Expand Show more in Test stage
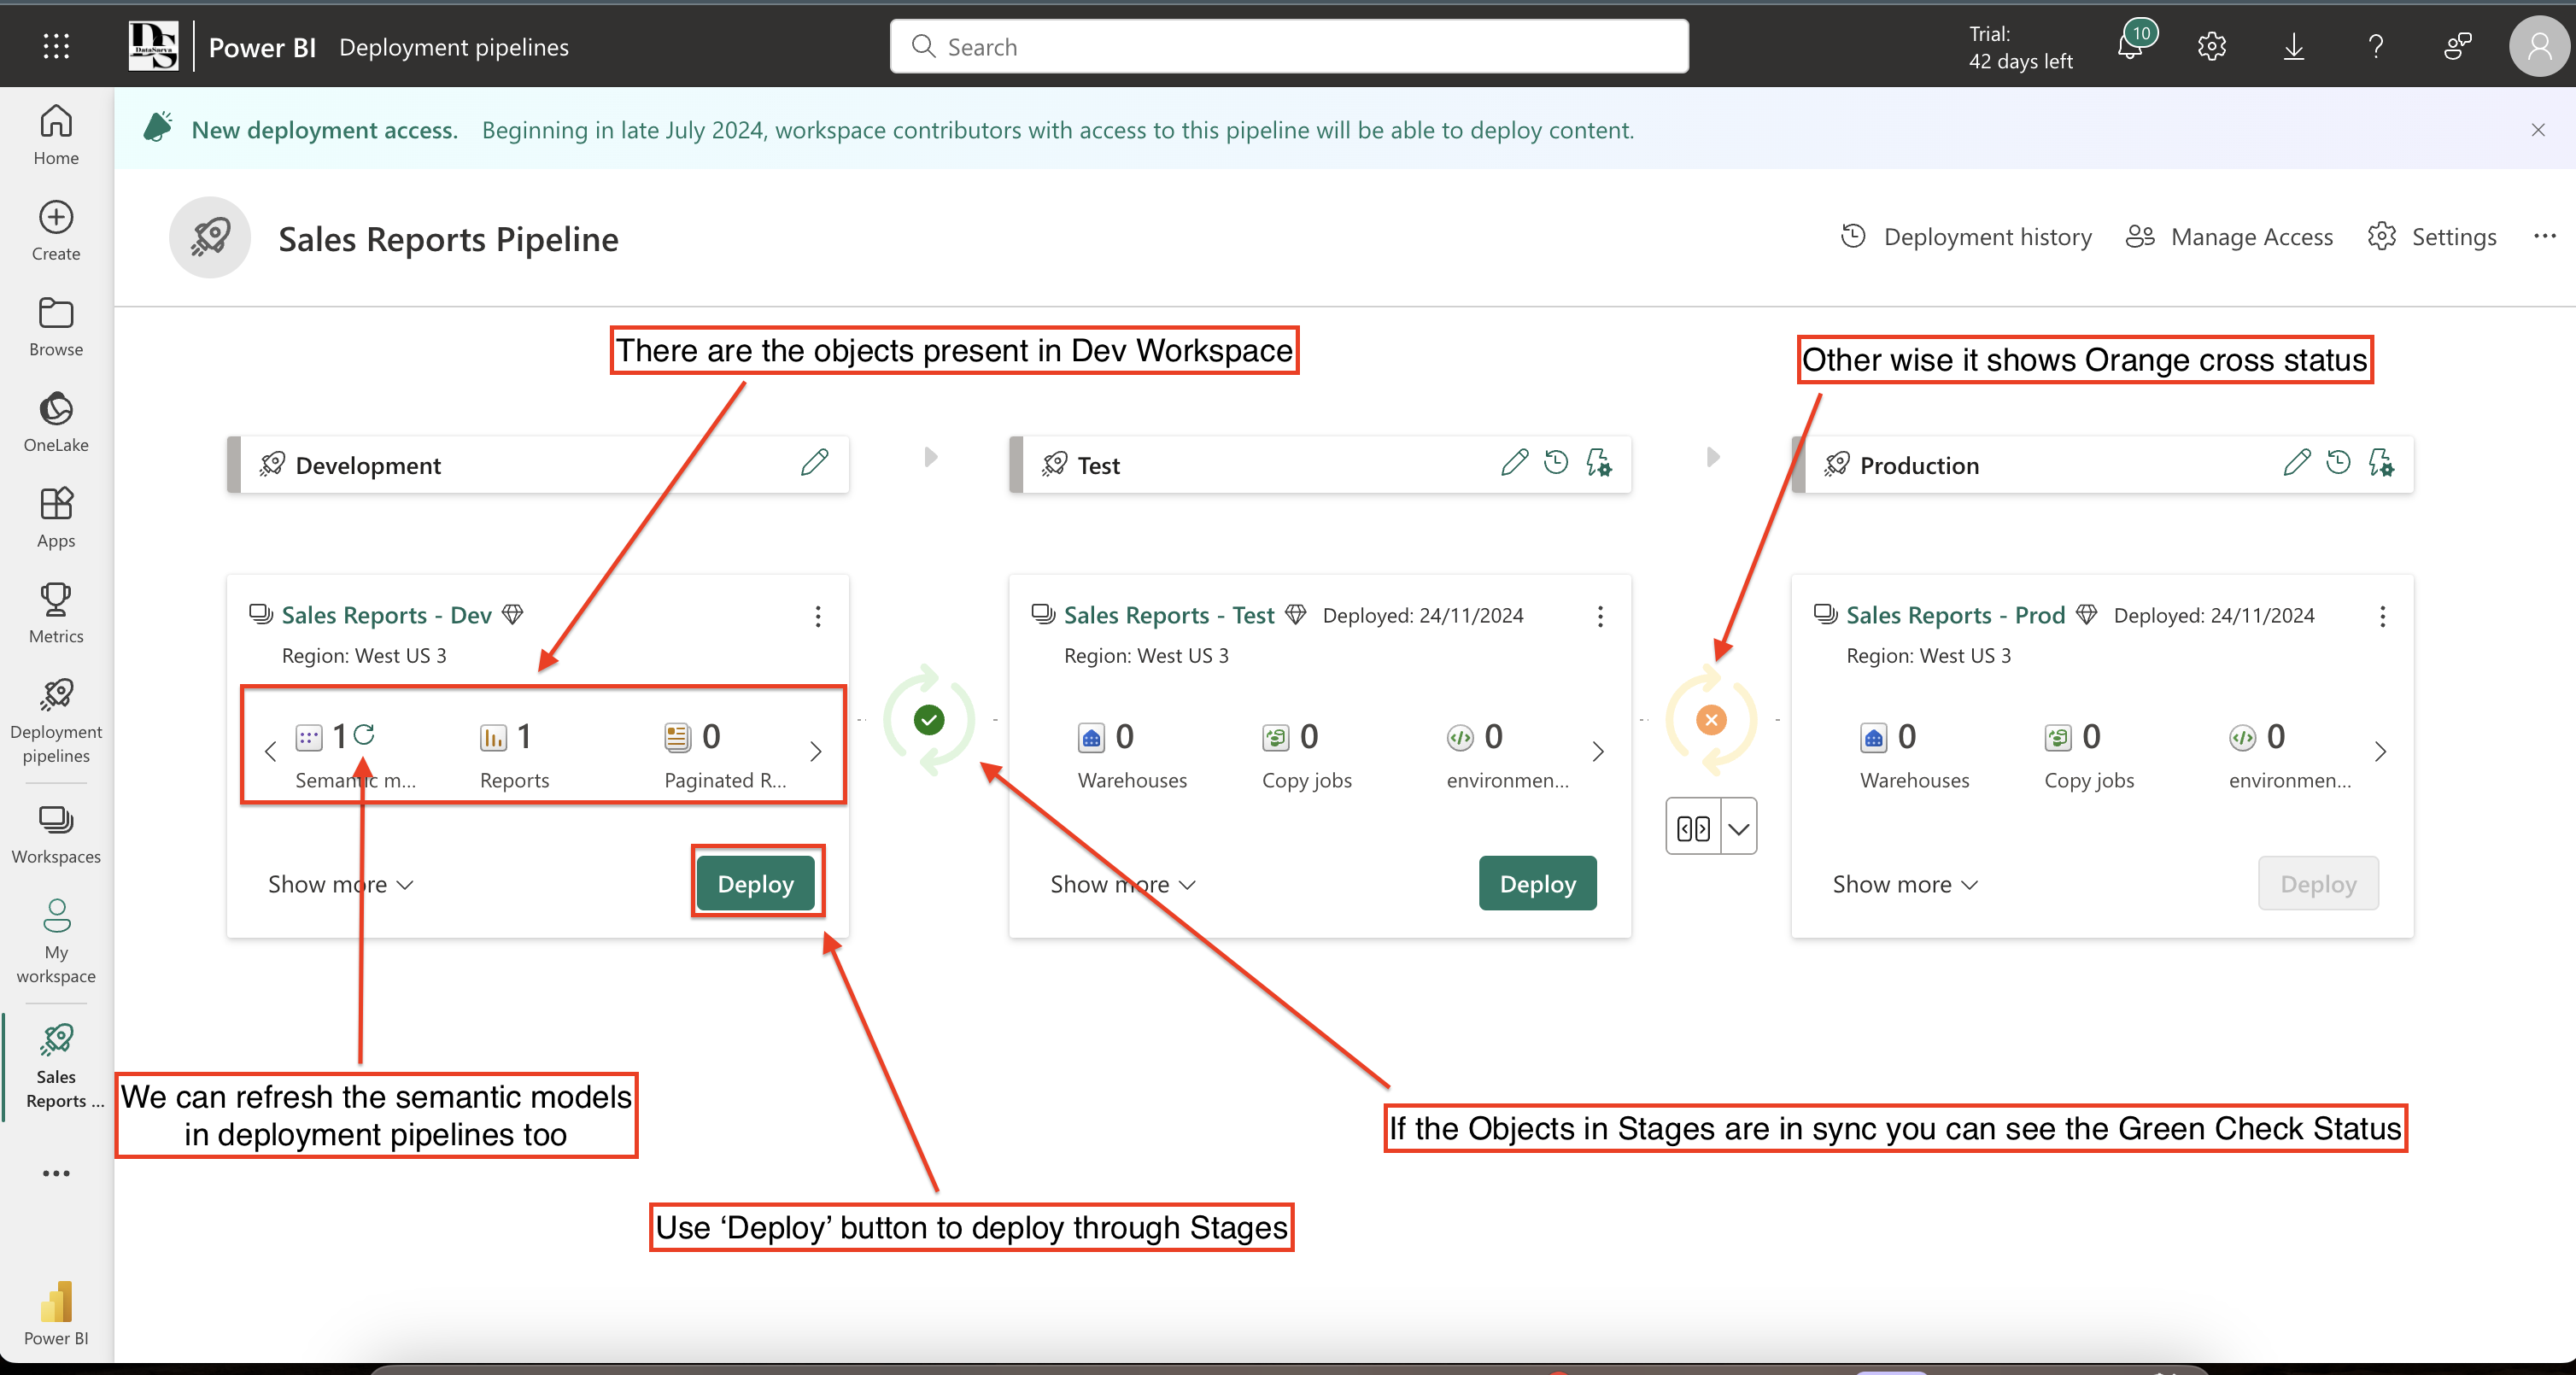2576x1375 pixels. click(x=1122, y=884)
